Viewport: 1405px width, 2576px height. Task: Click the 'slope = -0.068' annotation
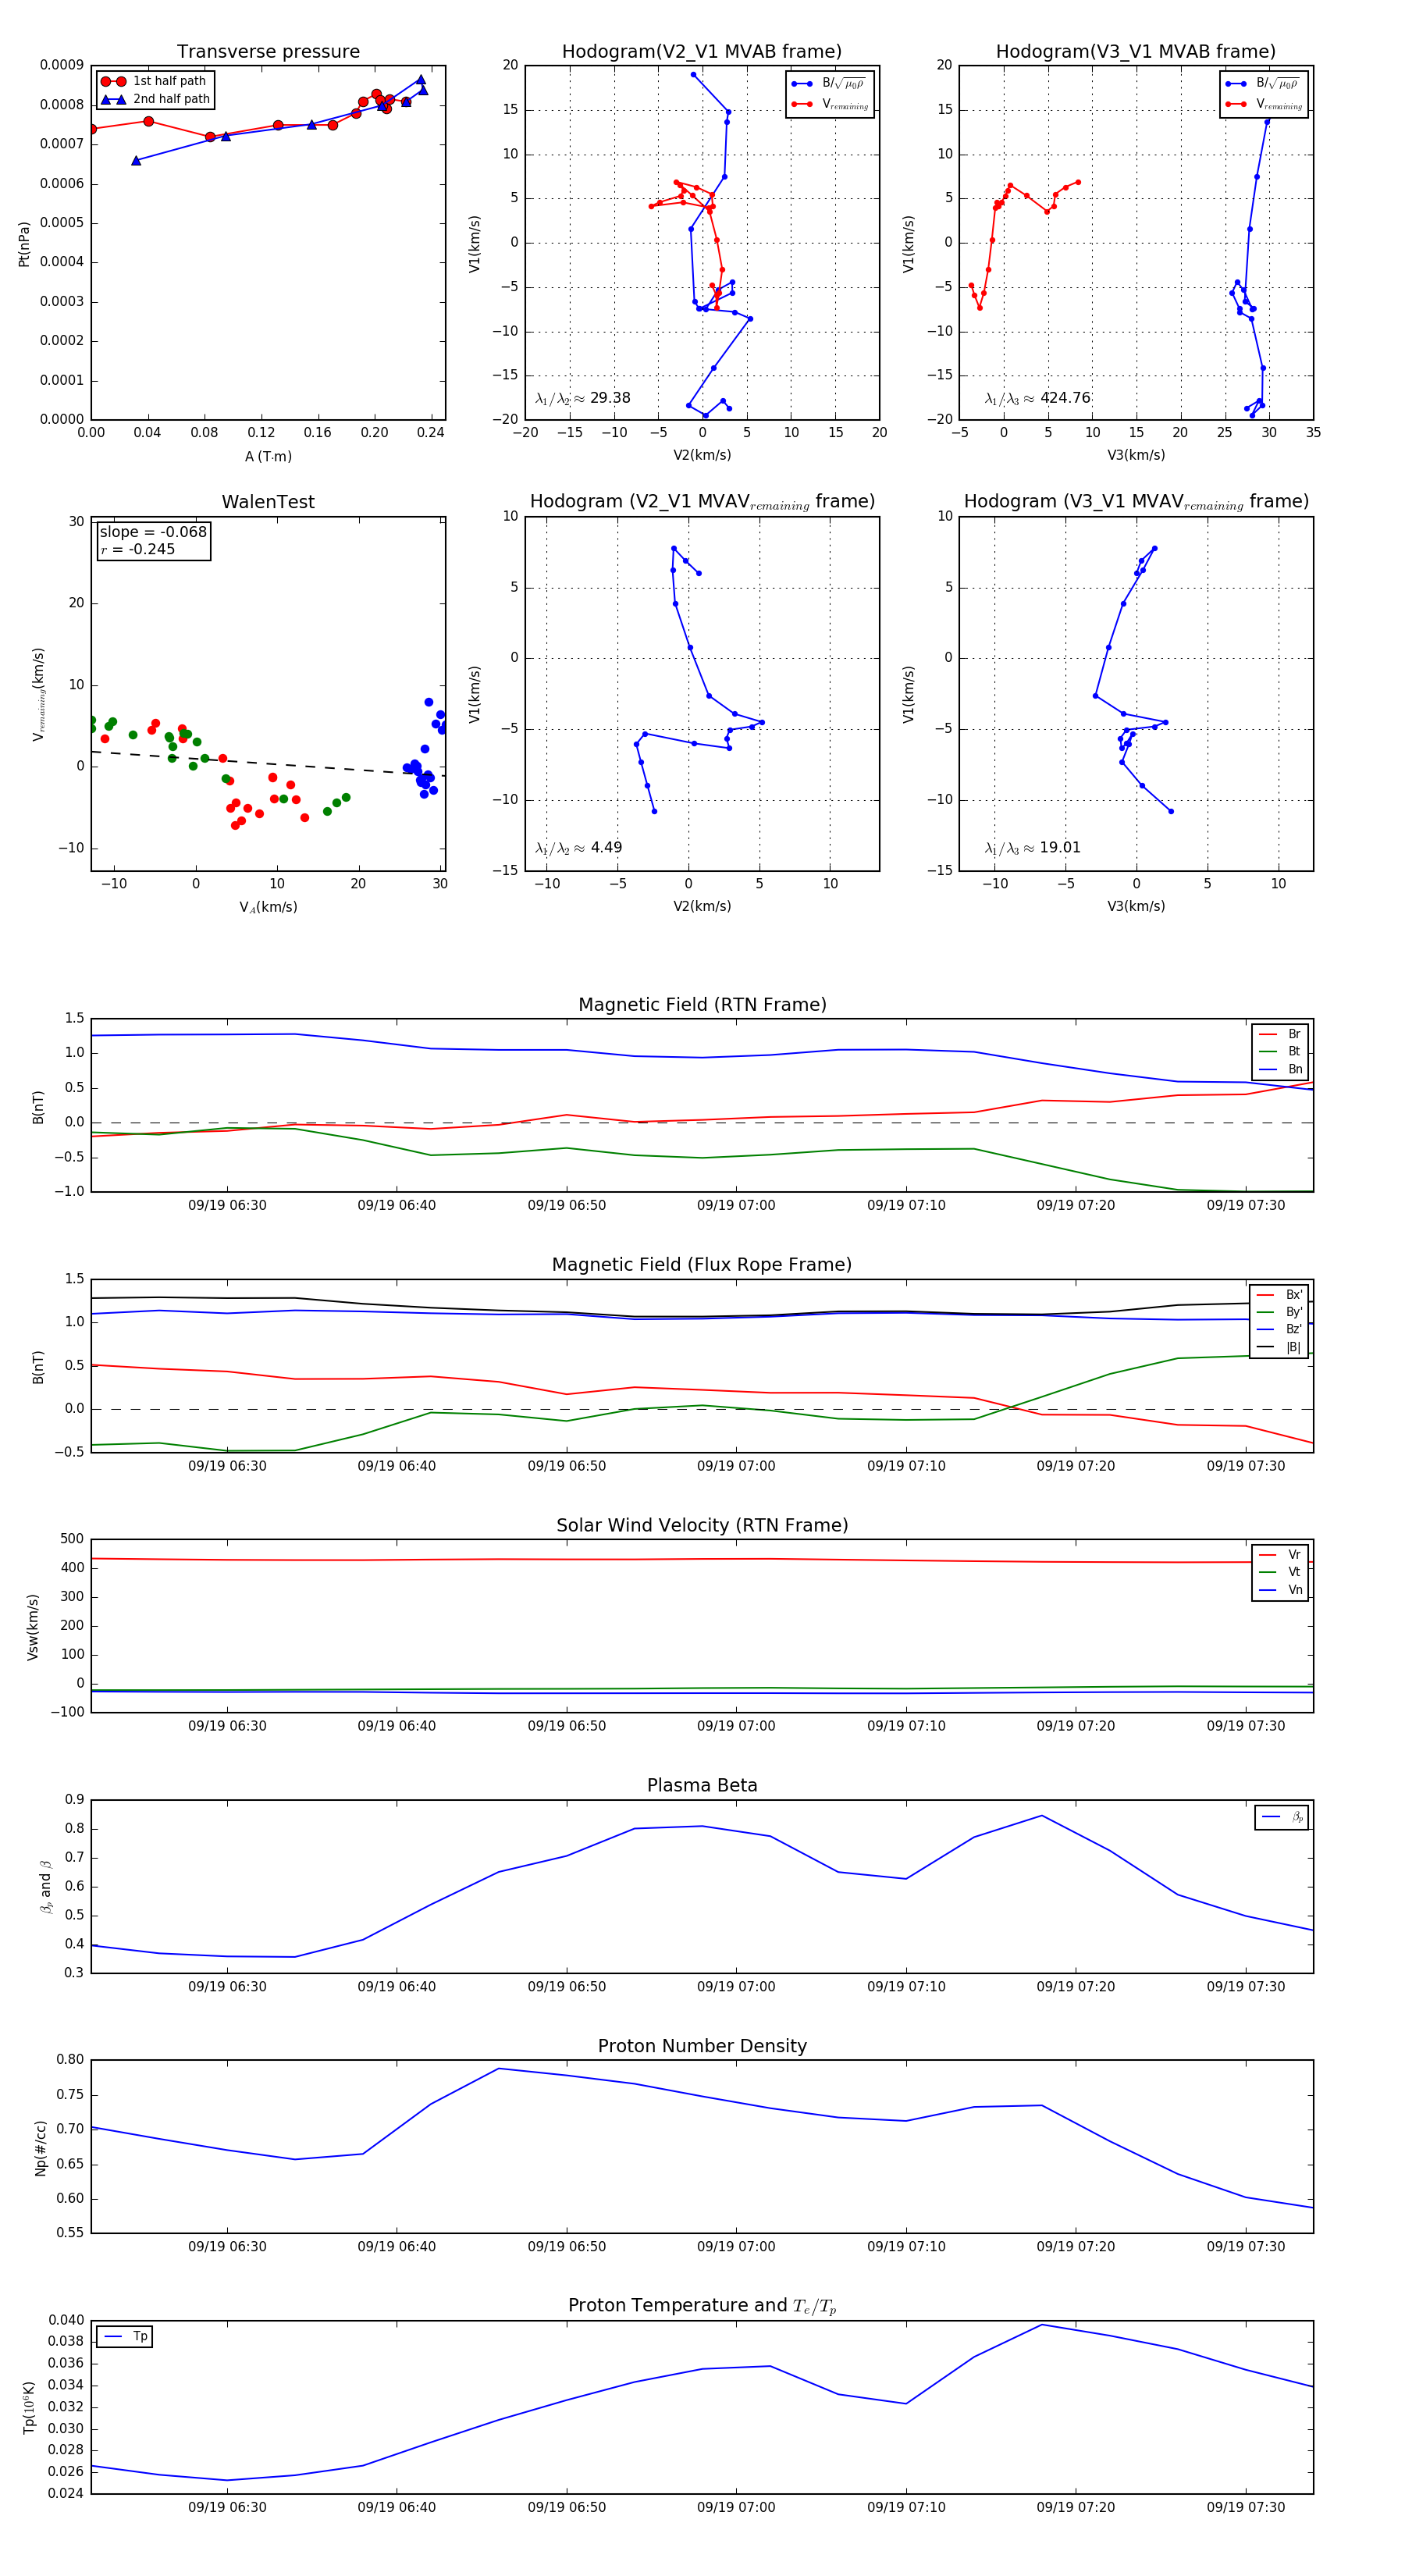click(153, 532)
